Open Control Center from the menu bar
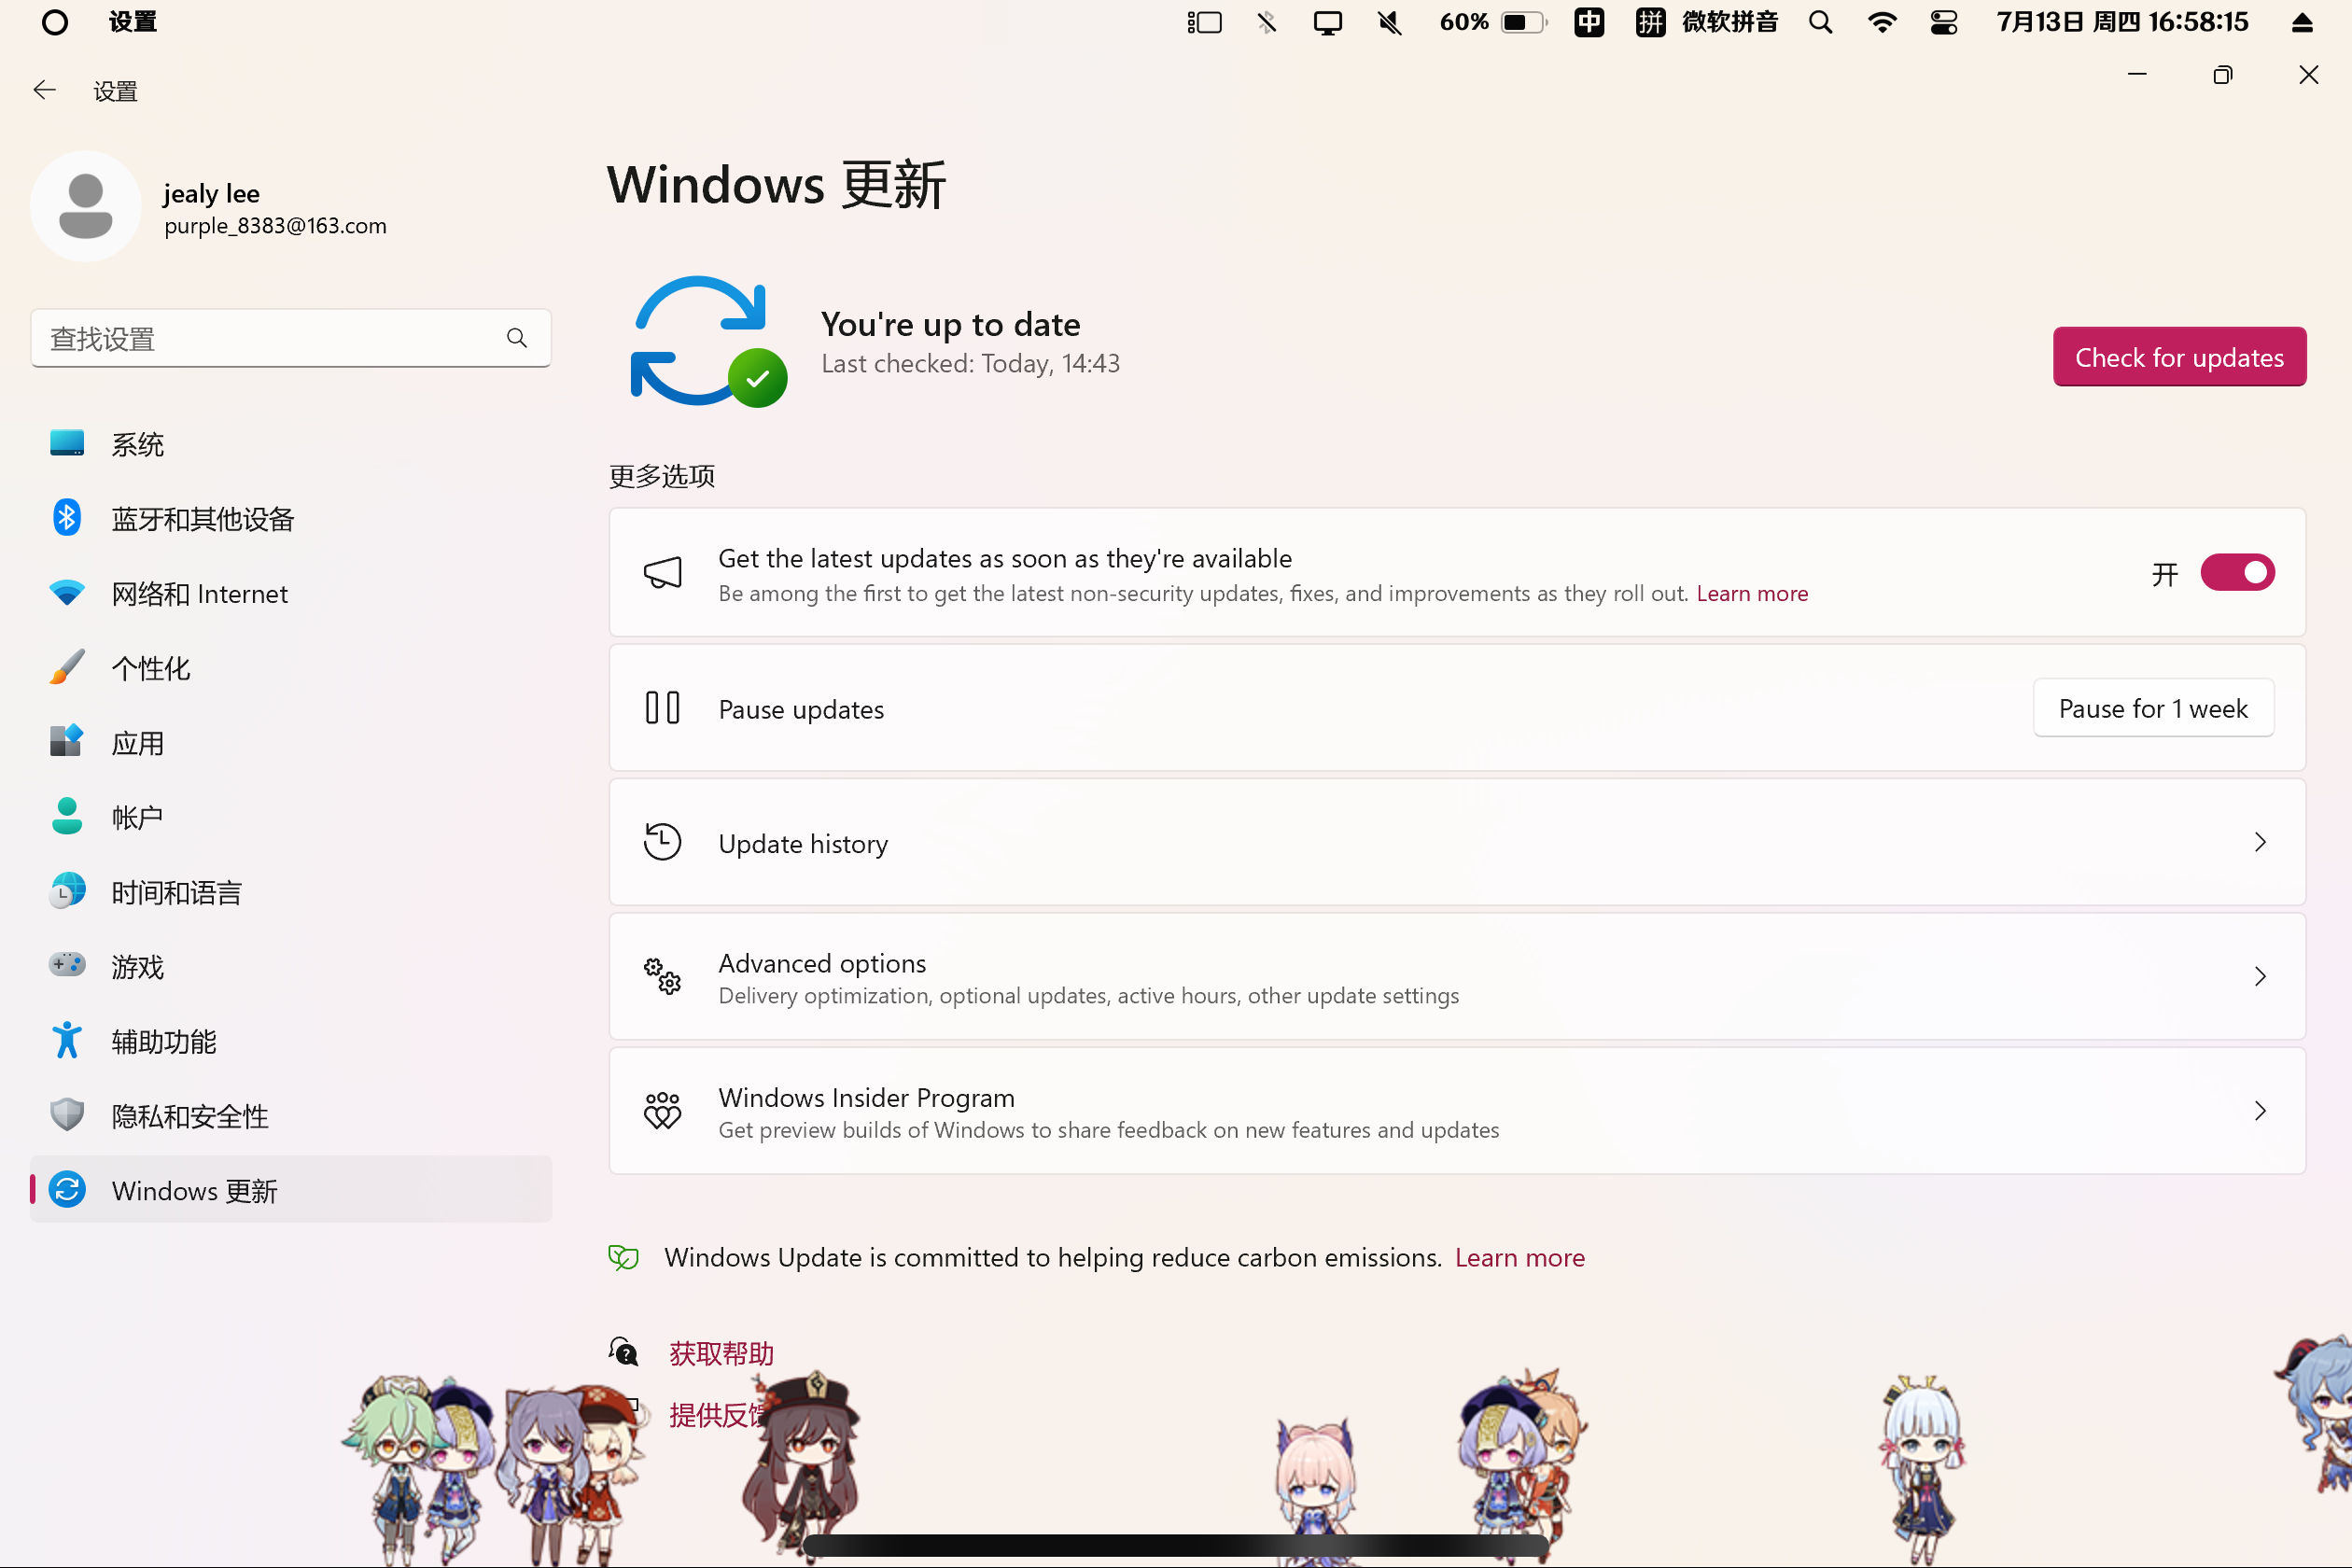The width and height of the screenshot is (2352, 1568). (x=1944, y=22)
